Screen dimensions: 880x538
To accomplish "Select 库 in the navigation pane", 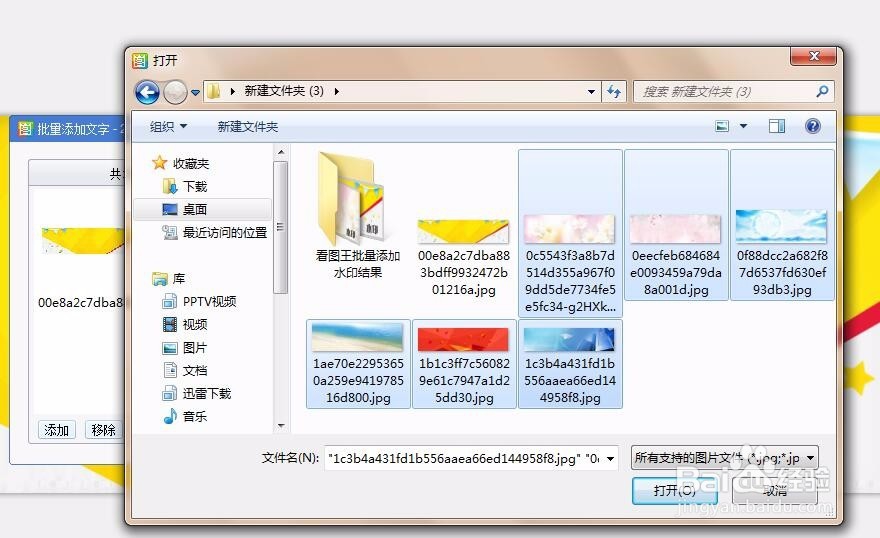I will pos(179,278).
